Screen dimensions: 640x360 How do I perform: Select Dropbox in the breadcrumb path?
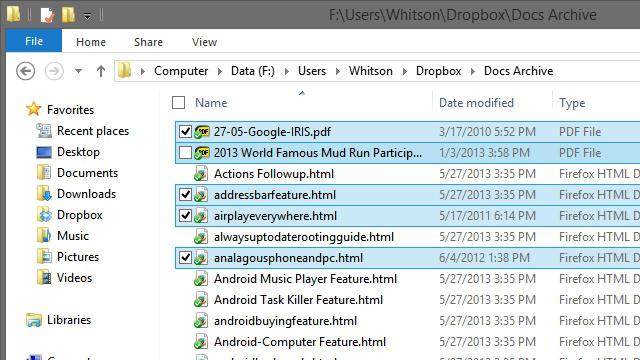click(438, 71)
